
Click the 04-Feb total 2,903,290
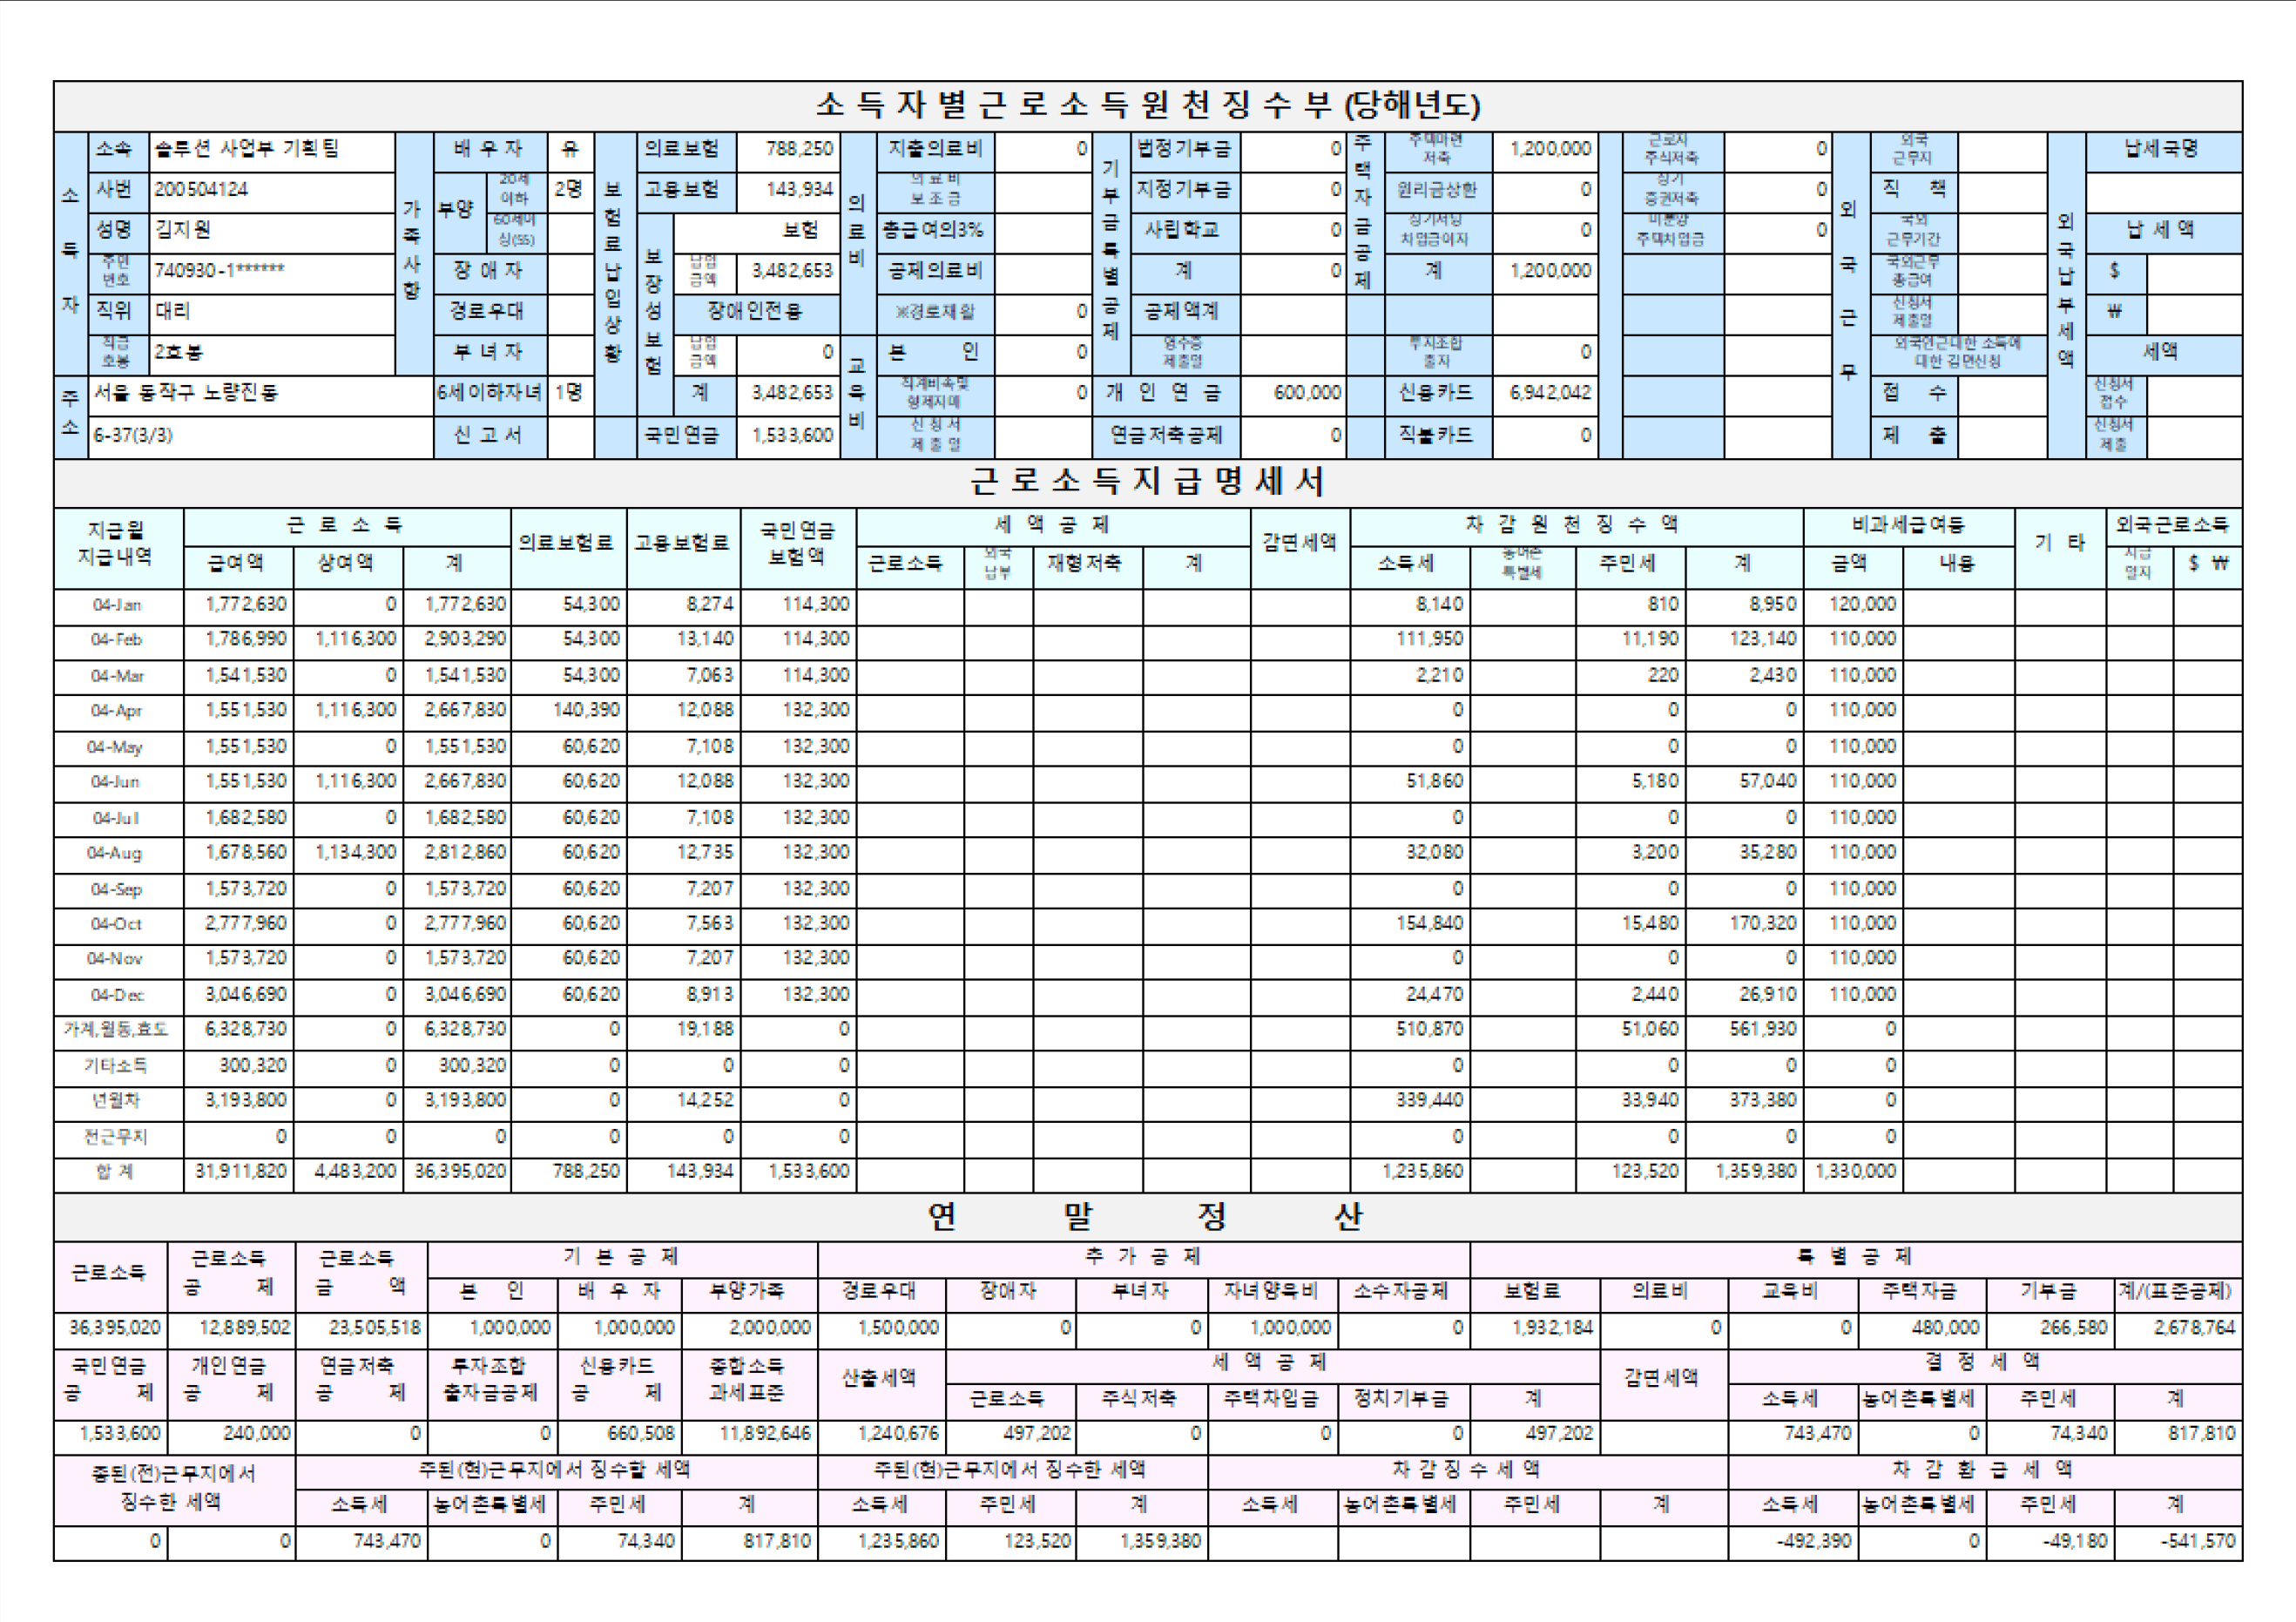pyautogui.click(x=465, y=639)
